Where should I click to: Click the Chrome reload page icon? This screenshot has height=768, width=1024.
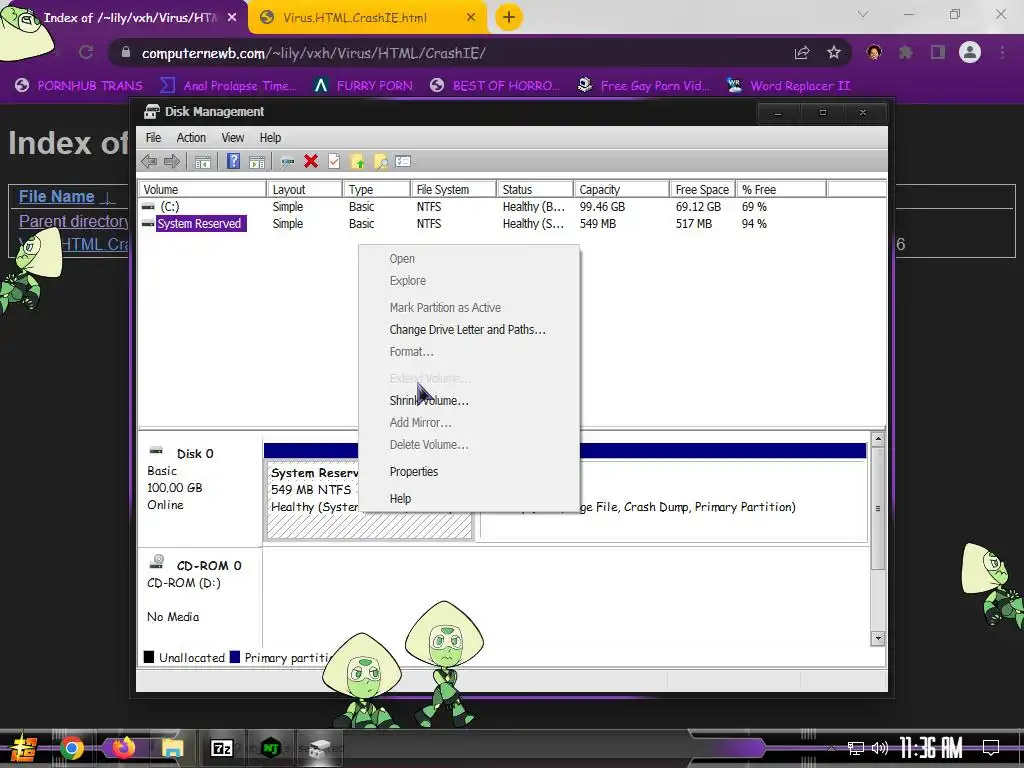click(x=86, y=52)
